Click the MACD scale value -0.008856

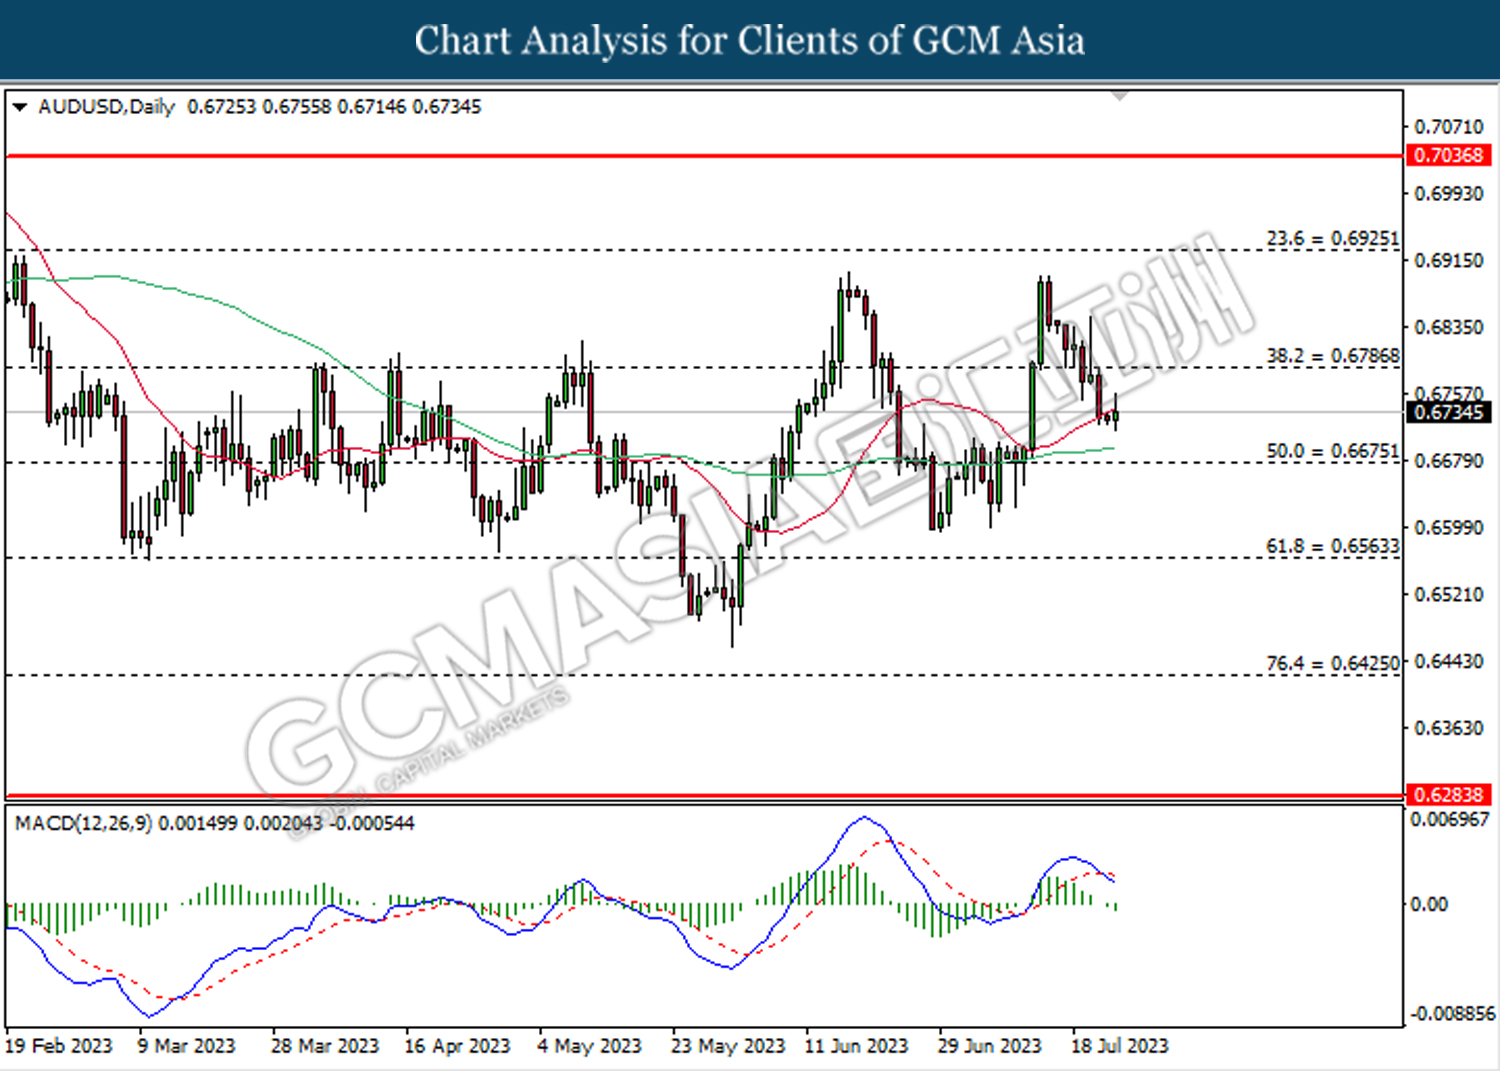coord(1452,1013)
